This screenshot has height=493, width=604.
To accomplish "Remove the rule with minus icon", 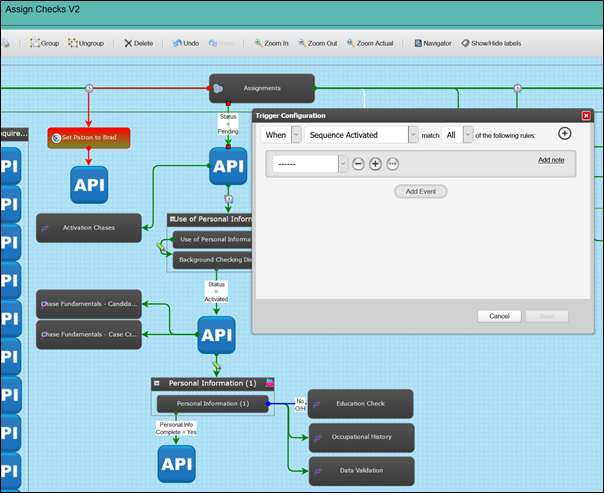I will click(x=358, y=164).
